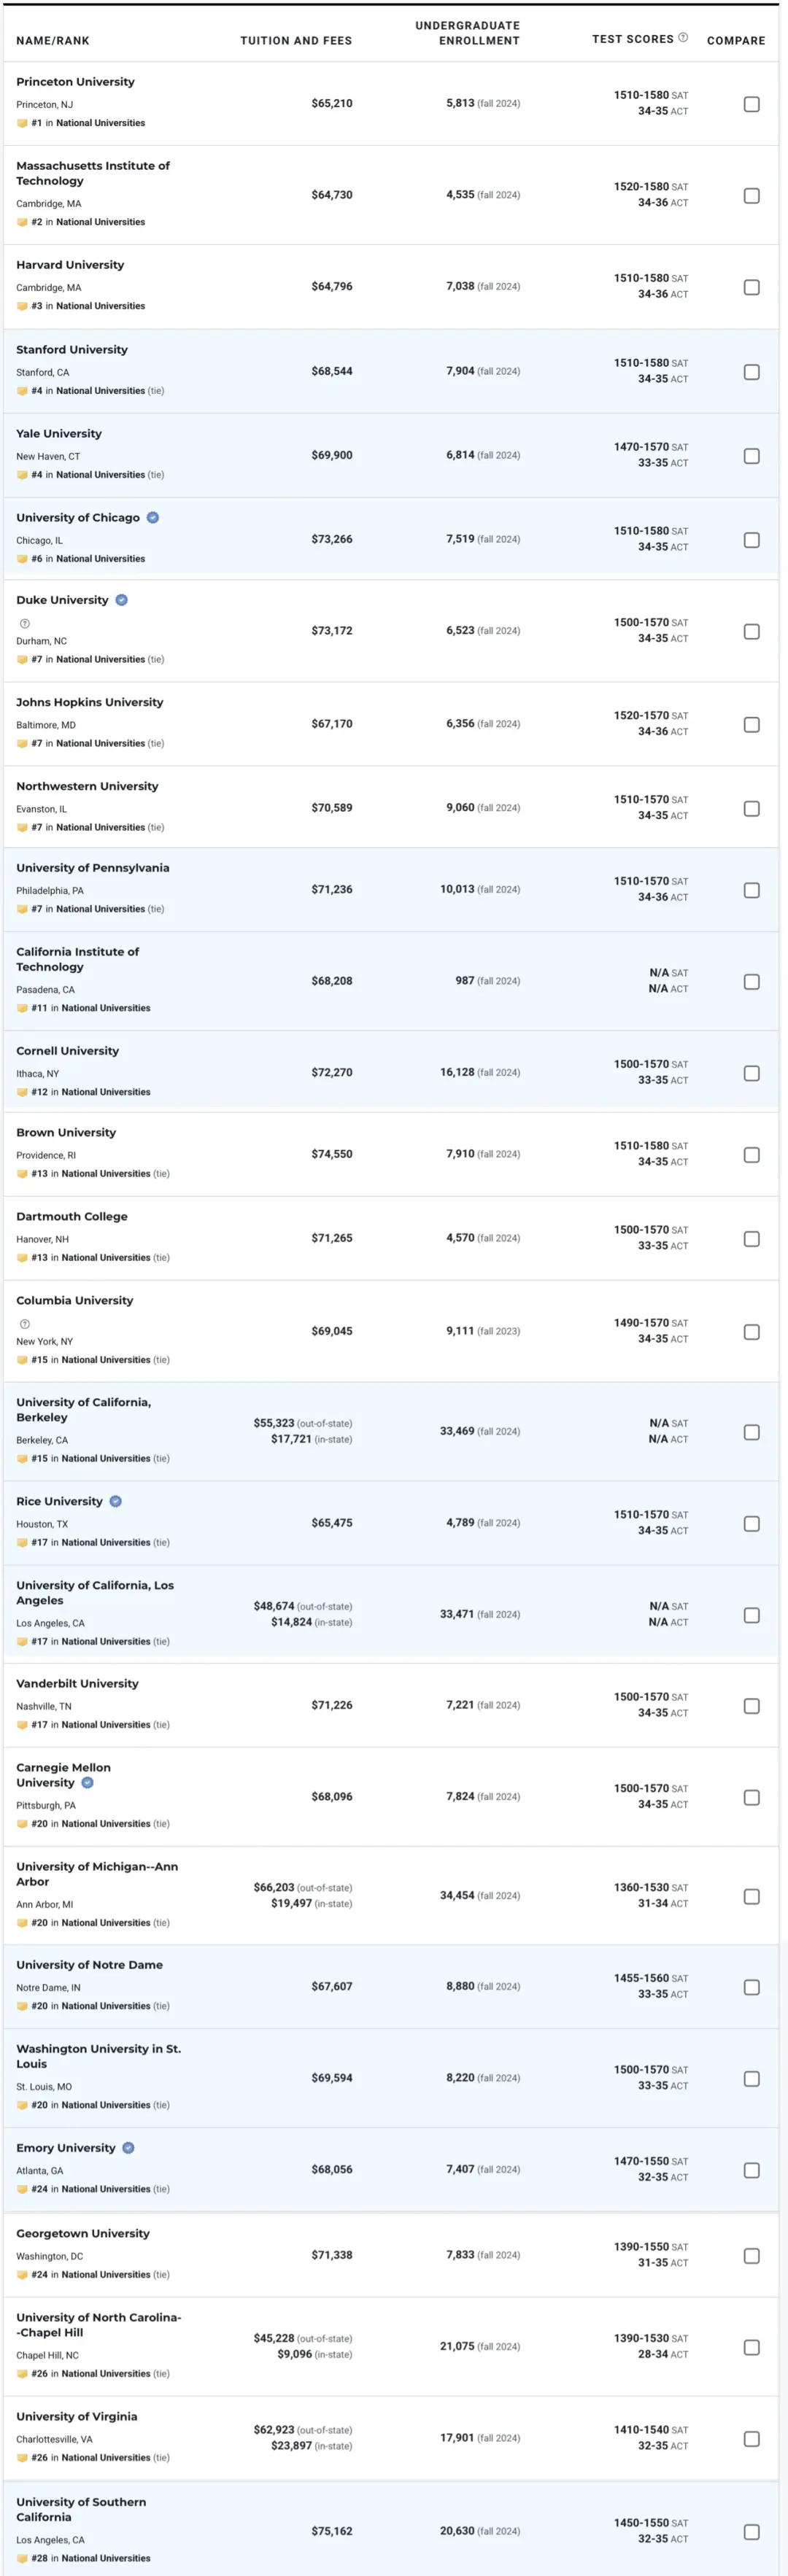Image resolution: width=788 pixels, height=2576 pixels.
Task: Click the ranking badge icon under Princeton University
Action: (22, 123)
